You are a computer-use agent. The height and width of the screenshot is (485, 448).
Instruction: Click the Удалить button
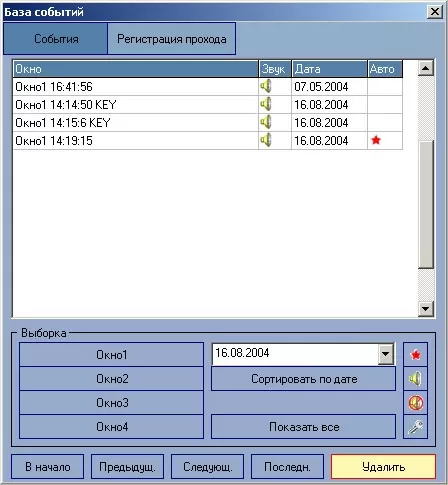click(383, 467)
